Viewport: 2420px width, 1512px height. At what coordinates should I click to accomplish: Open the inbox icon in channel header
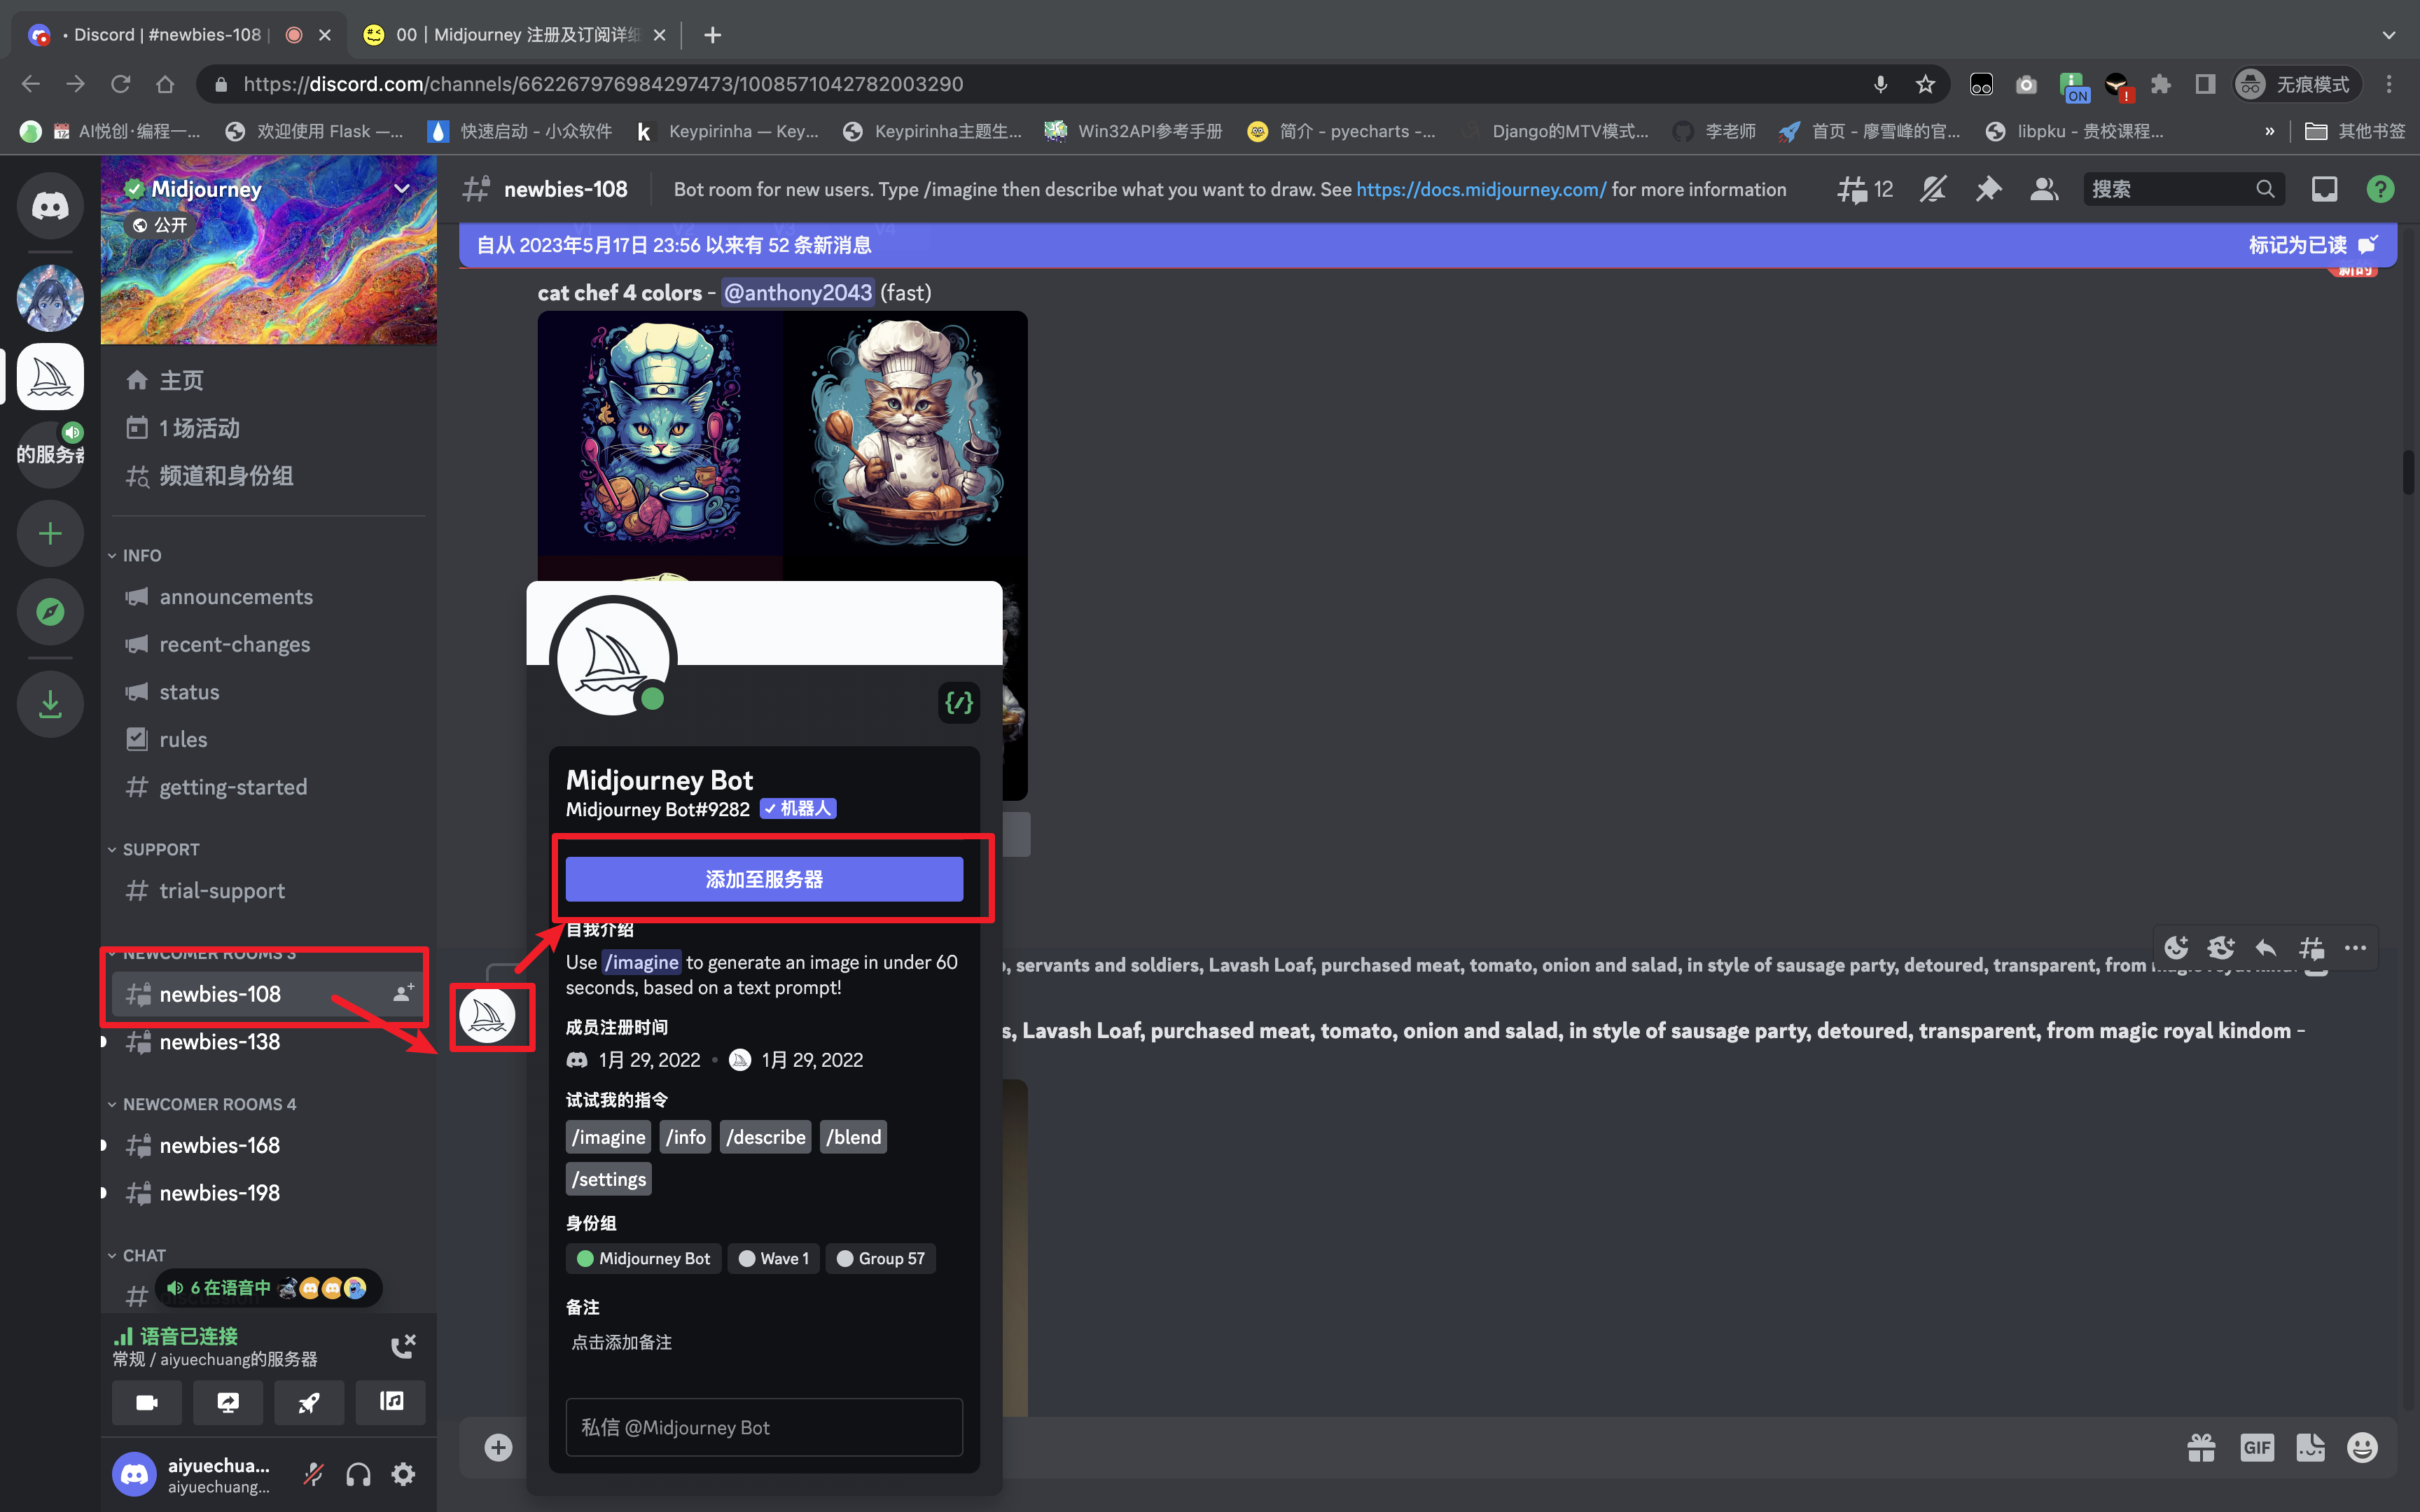click(x=2324, y=189)
